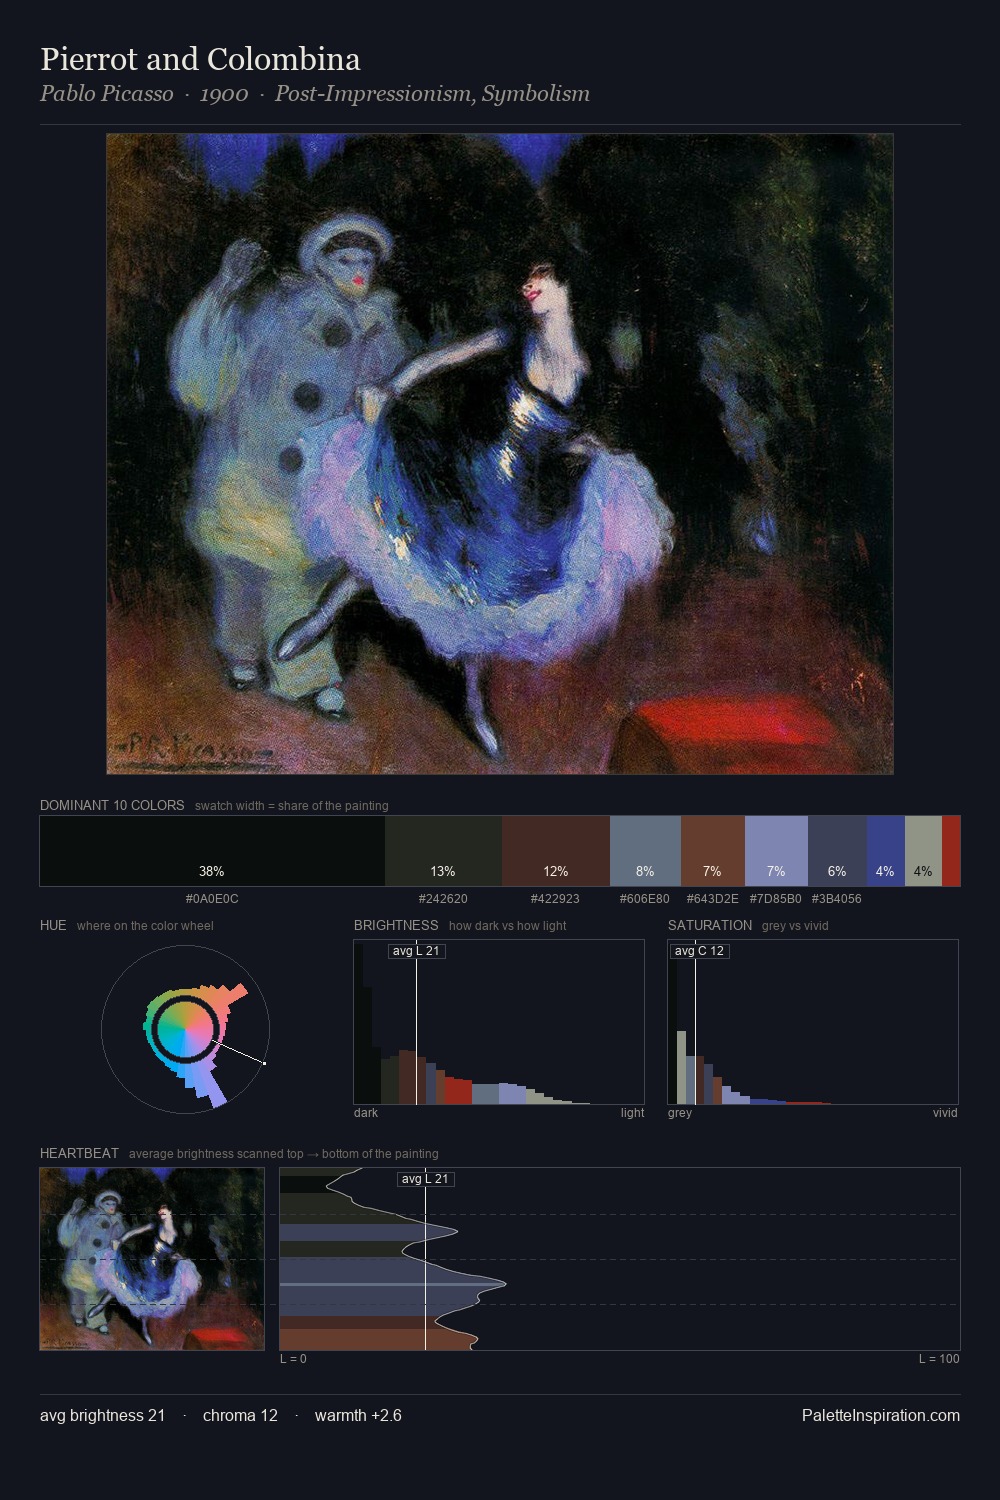Click the hex code '#3B4056' label
The image size is (1000, 1500).
coord(837,899)
